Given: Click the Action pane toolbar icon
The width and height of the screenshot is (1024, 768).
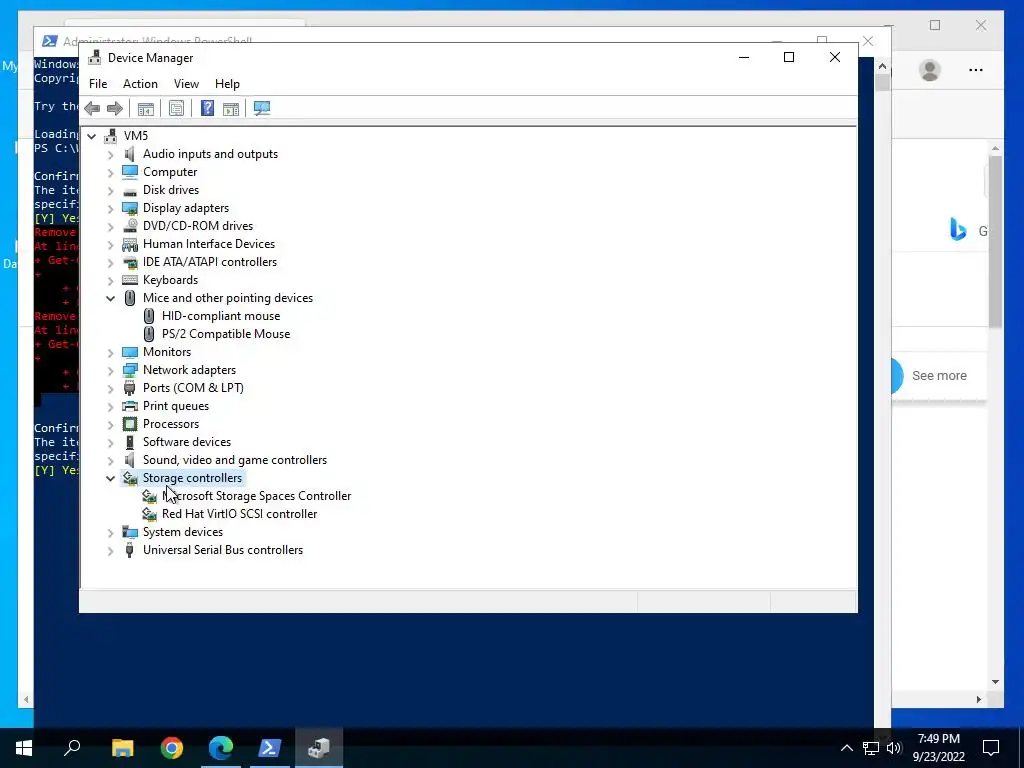Looking at the screenshot, I should (x=231, y=108).
